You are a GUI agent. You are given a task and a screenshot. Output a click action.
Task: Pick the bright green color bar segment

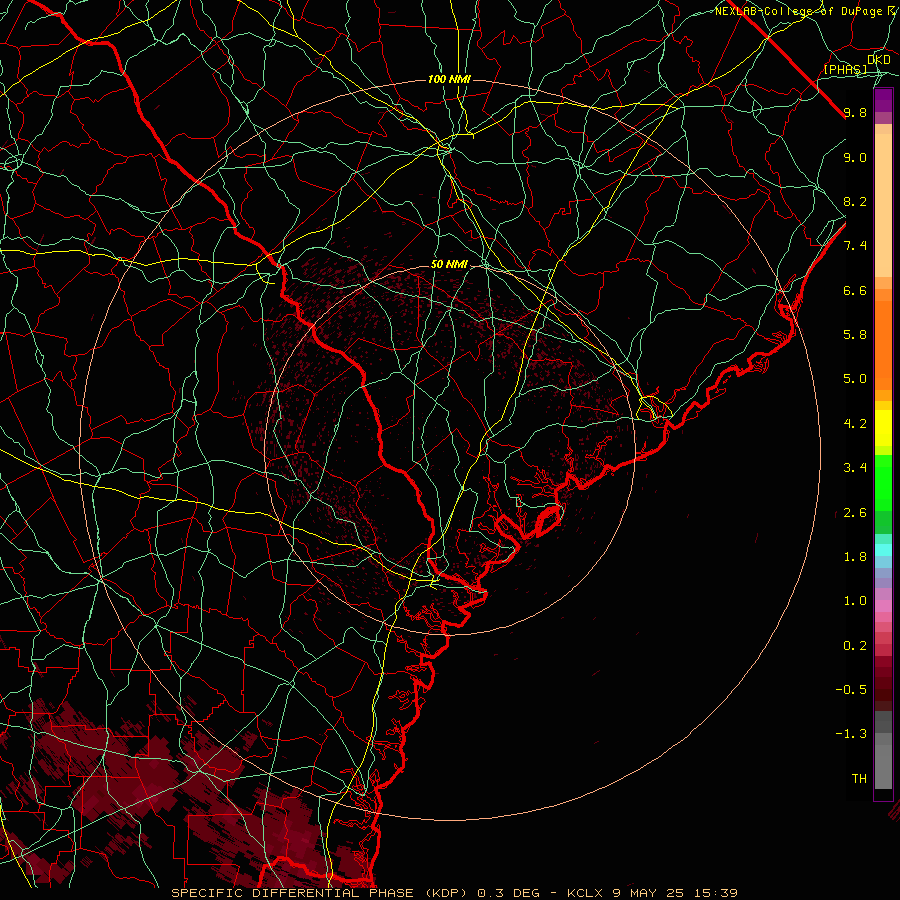point(883,483)
